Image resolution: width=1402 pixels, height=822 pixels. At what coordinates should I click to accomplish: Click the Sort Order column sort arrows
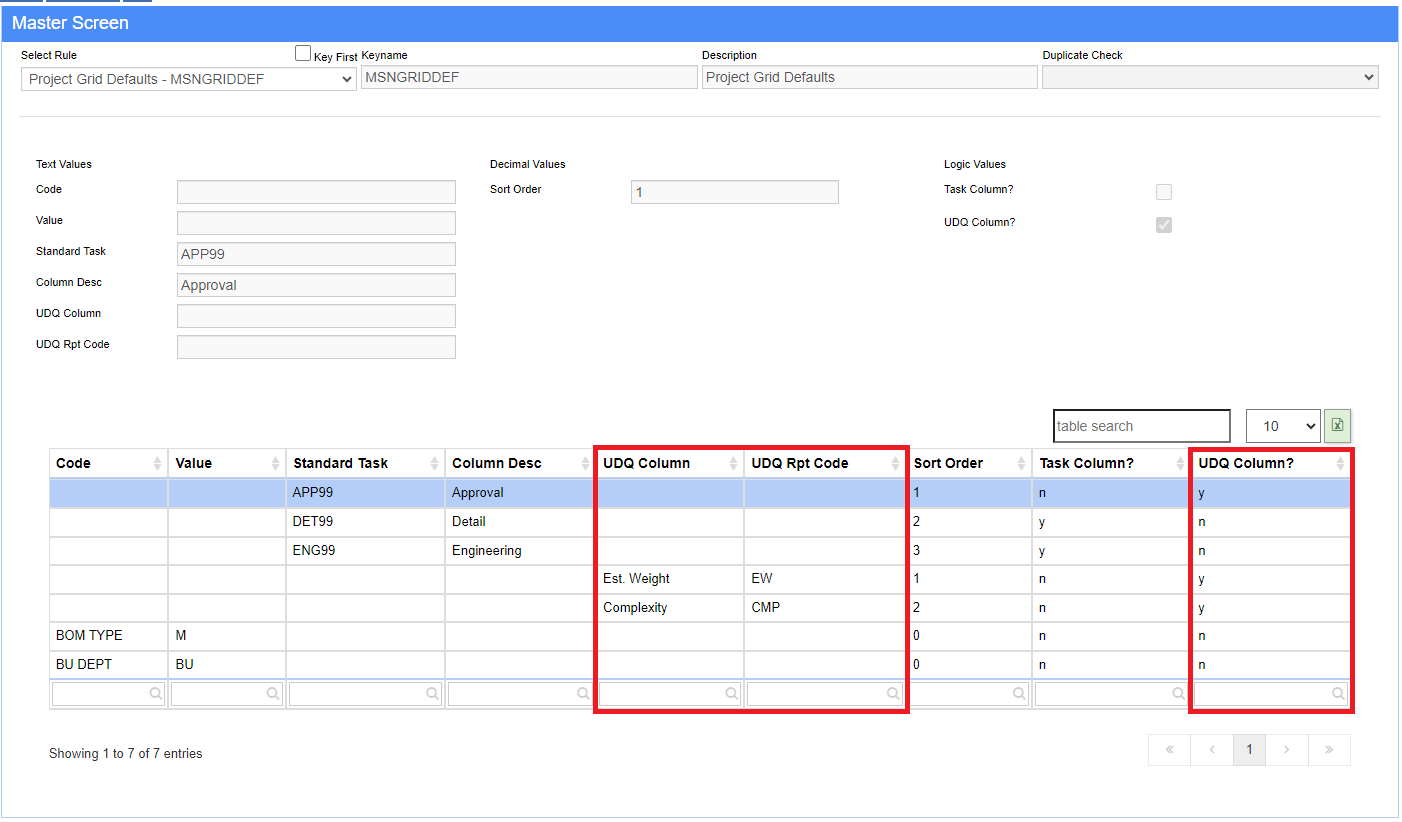tap(1019, 464)
